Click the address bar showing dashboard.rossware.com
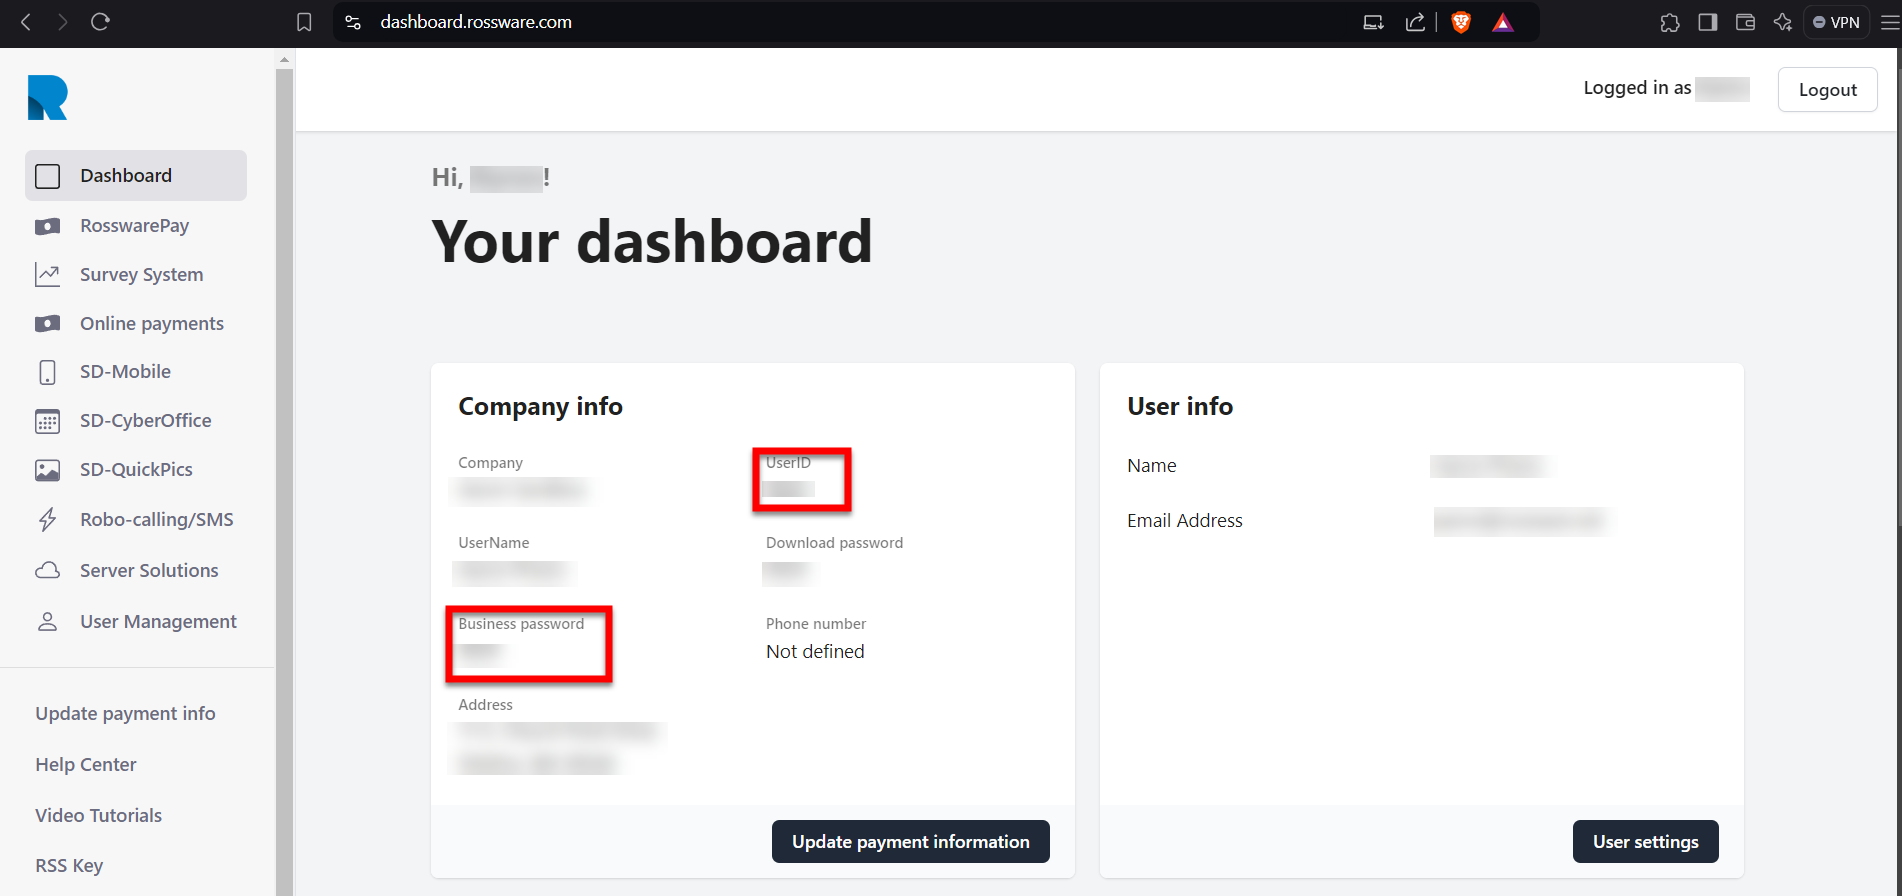This screenshot has height=896, width=1902. [476, 22]
